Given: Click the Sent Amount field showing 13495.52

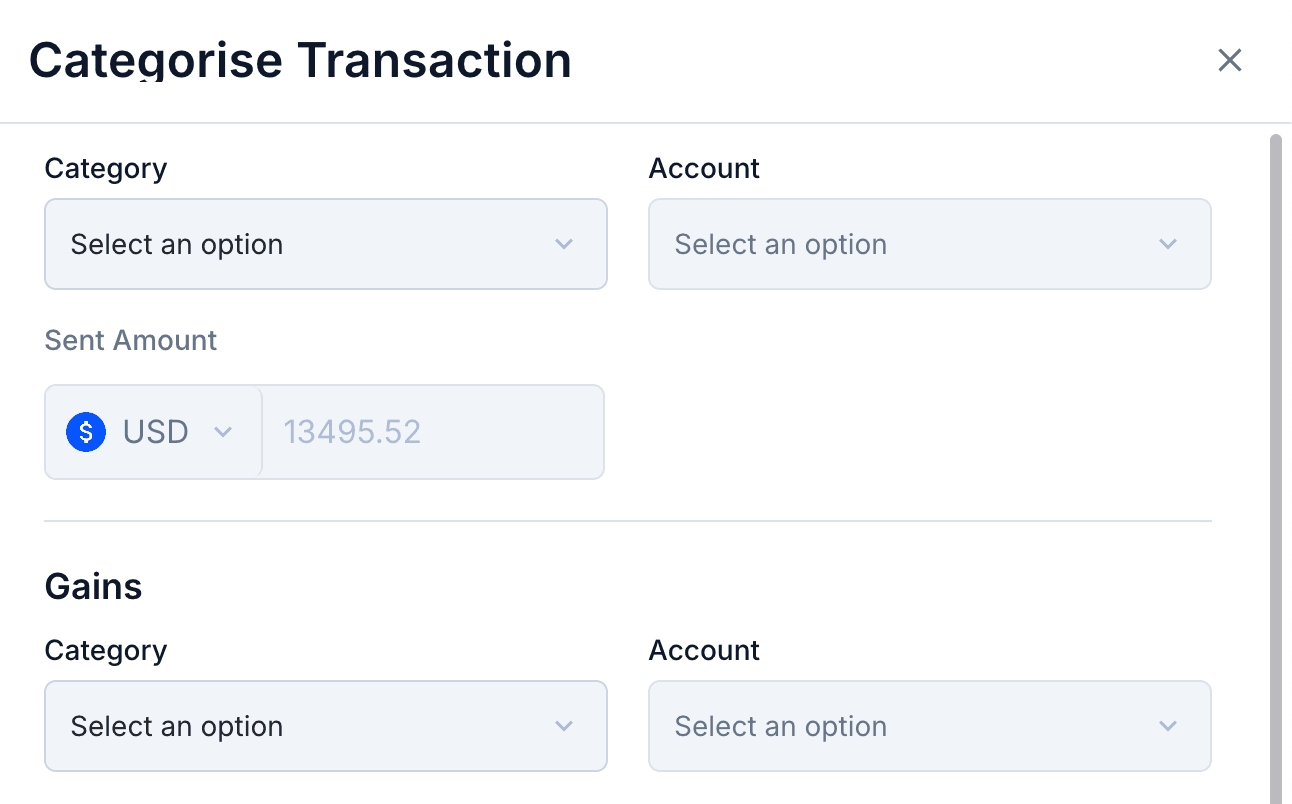Looking at the screenshot, I should click(x=430, y=432).
